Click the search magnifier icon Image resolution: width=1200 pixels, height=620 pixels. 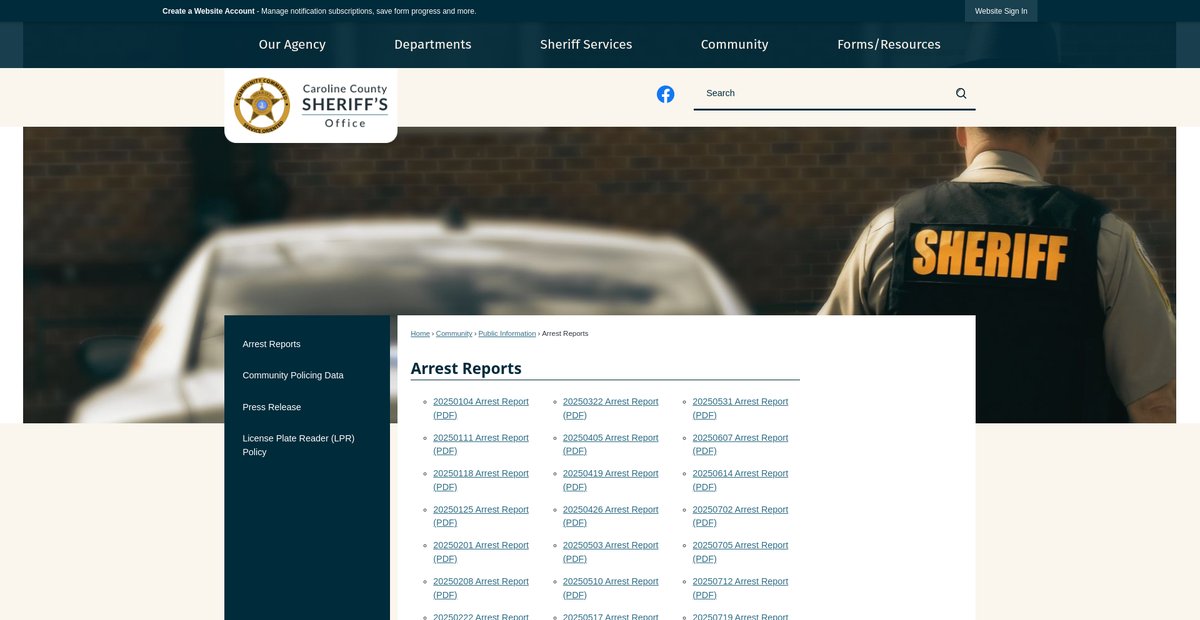tap(961, 93)
